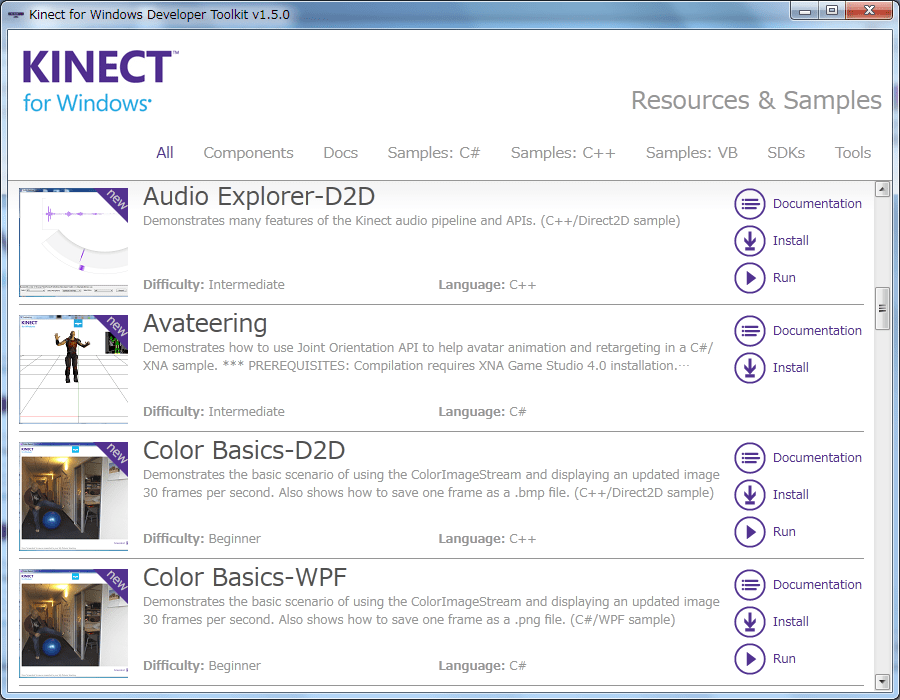Open Documentation icon for Audio Explorer-D2D
The height and width of the screenshot is (700, 900).
pos(750,204)
